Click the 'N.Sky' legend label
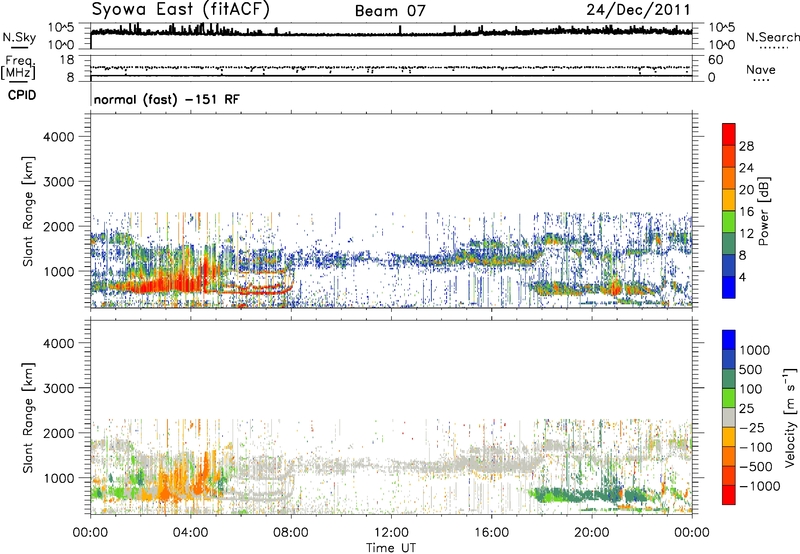Viewport: 800px width, 554px height. coord(19,37)
